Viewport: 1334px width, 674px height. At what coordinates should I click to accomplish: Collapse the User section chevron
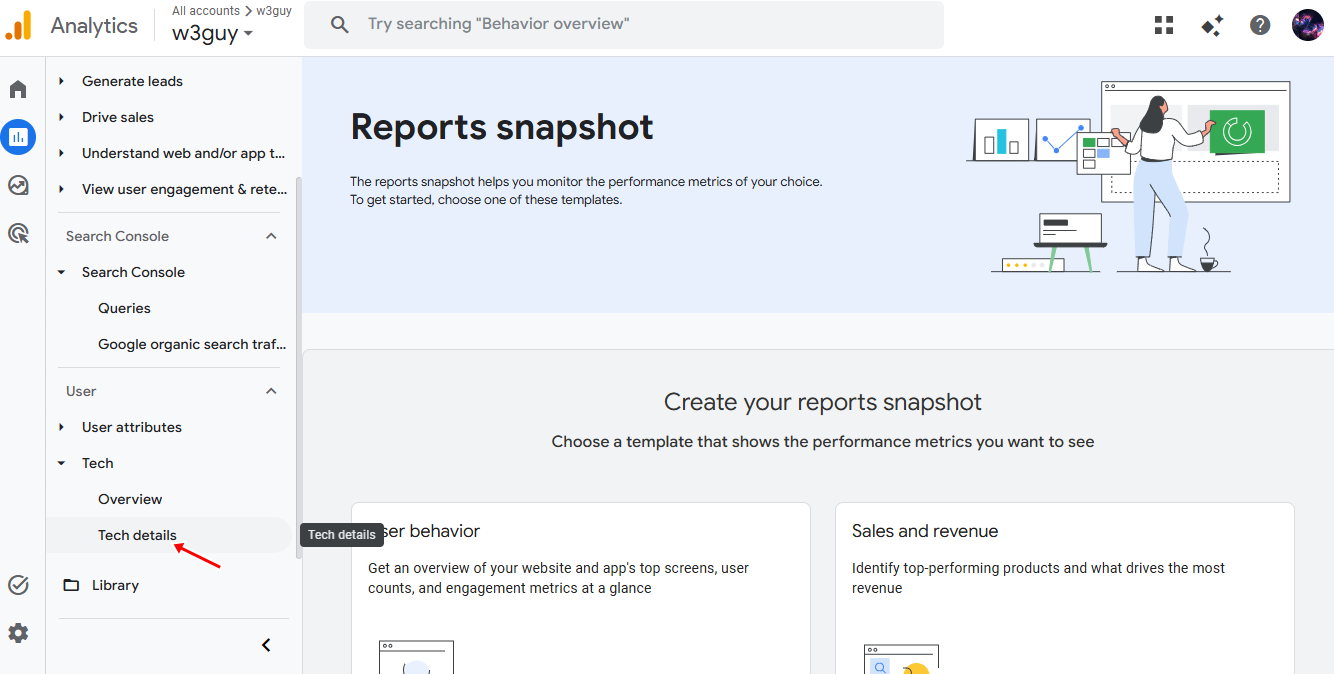point(271,391)
